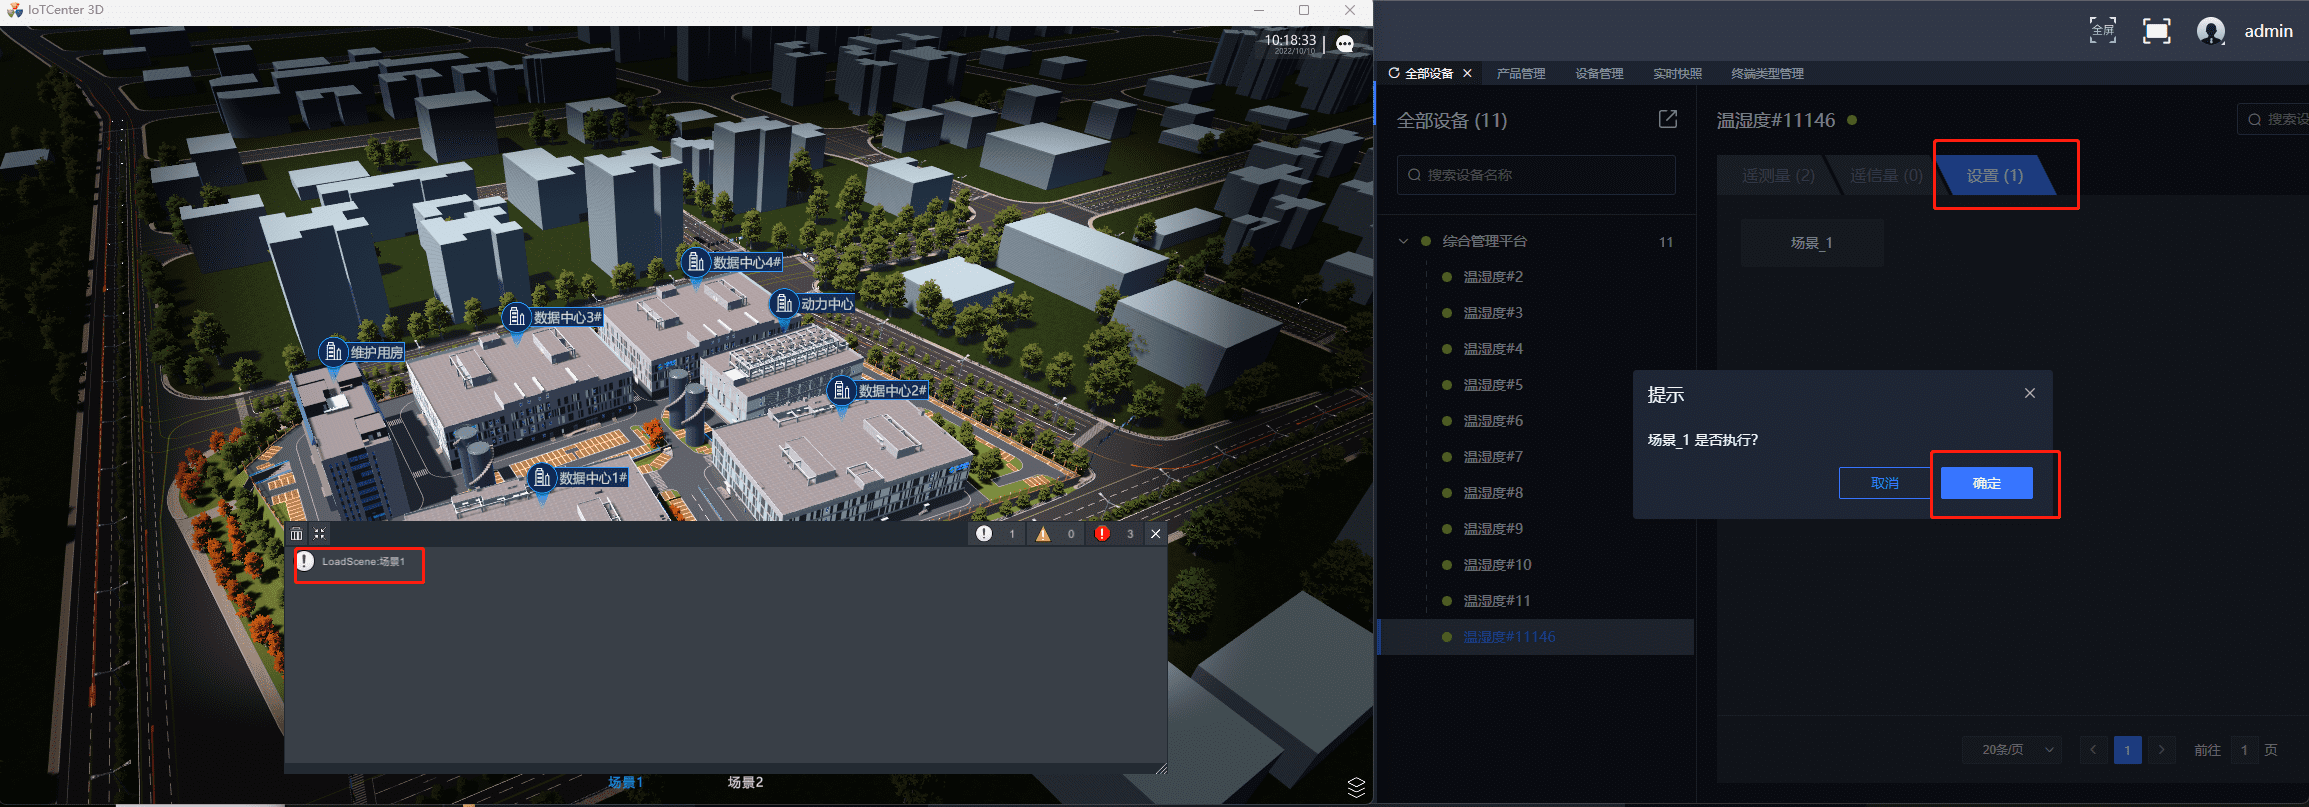The height and width of the screenshot is (807, 2309).
Task: Toggle the warning message filter in console
Action: pos(1056,534)
